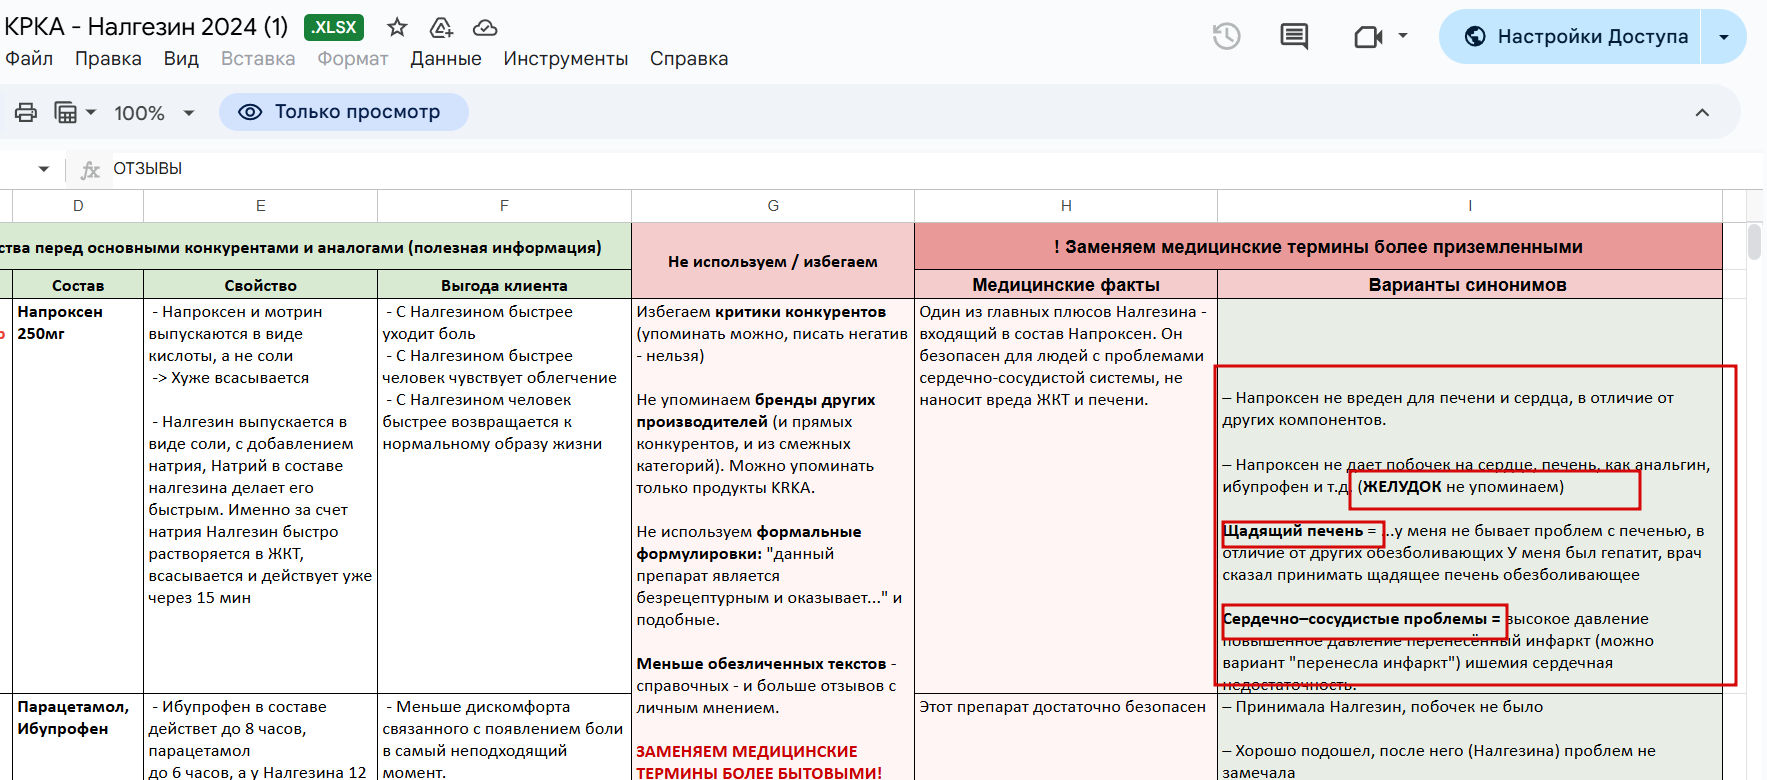
Task: Select cell starting Ибупрофен в составе действет
Action: [x=261, y=737]
